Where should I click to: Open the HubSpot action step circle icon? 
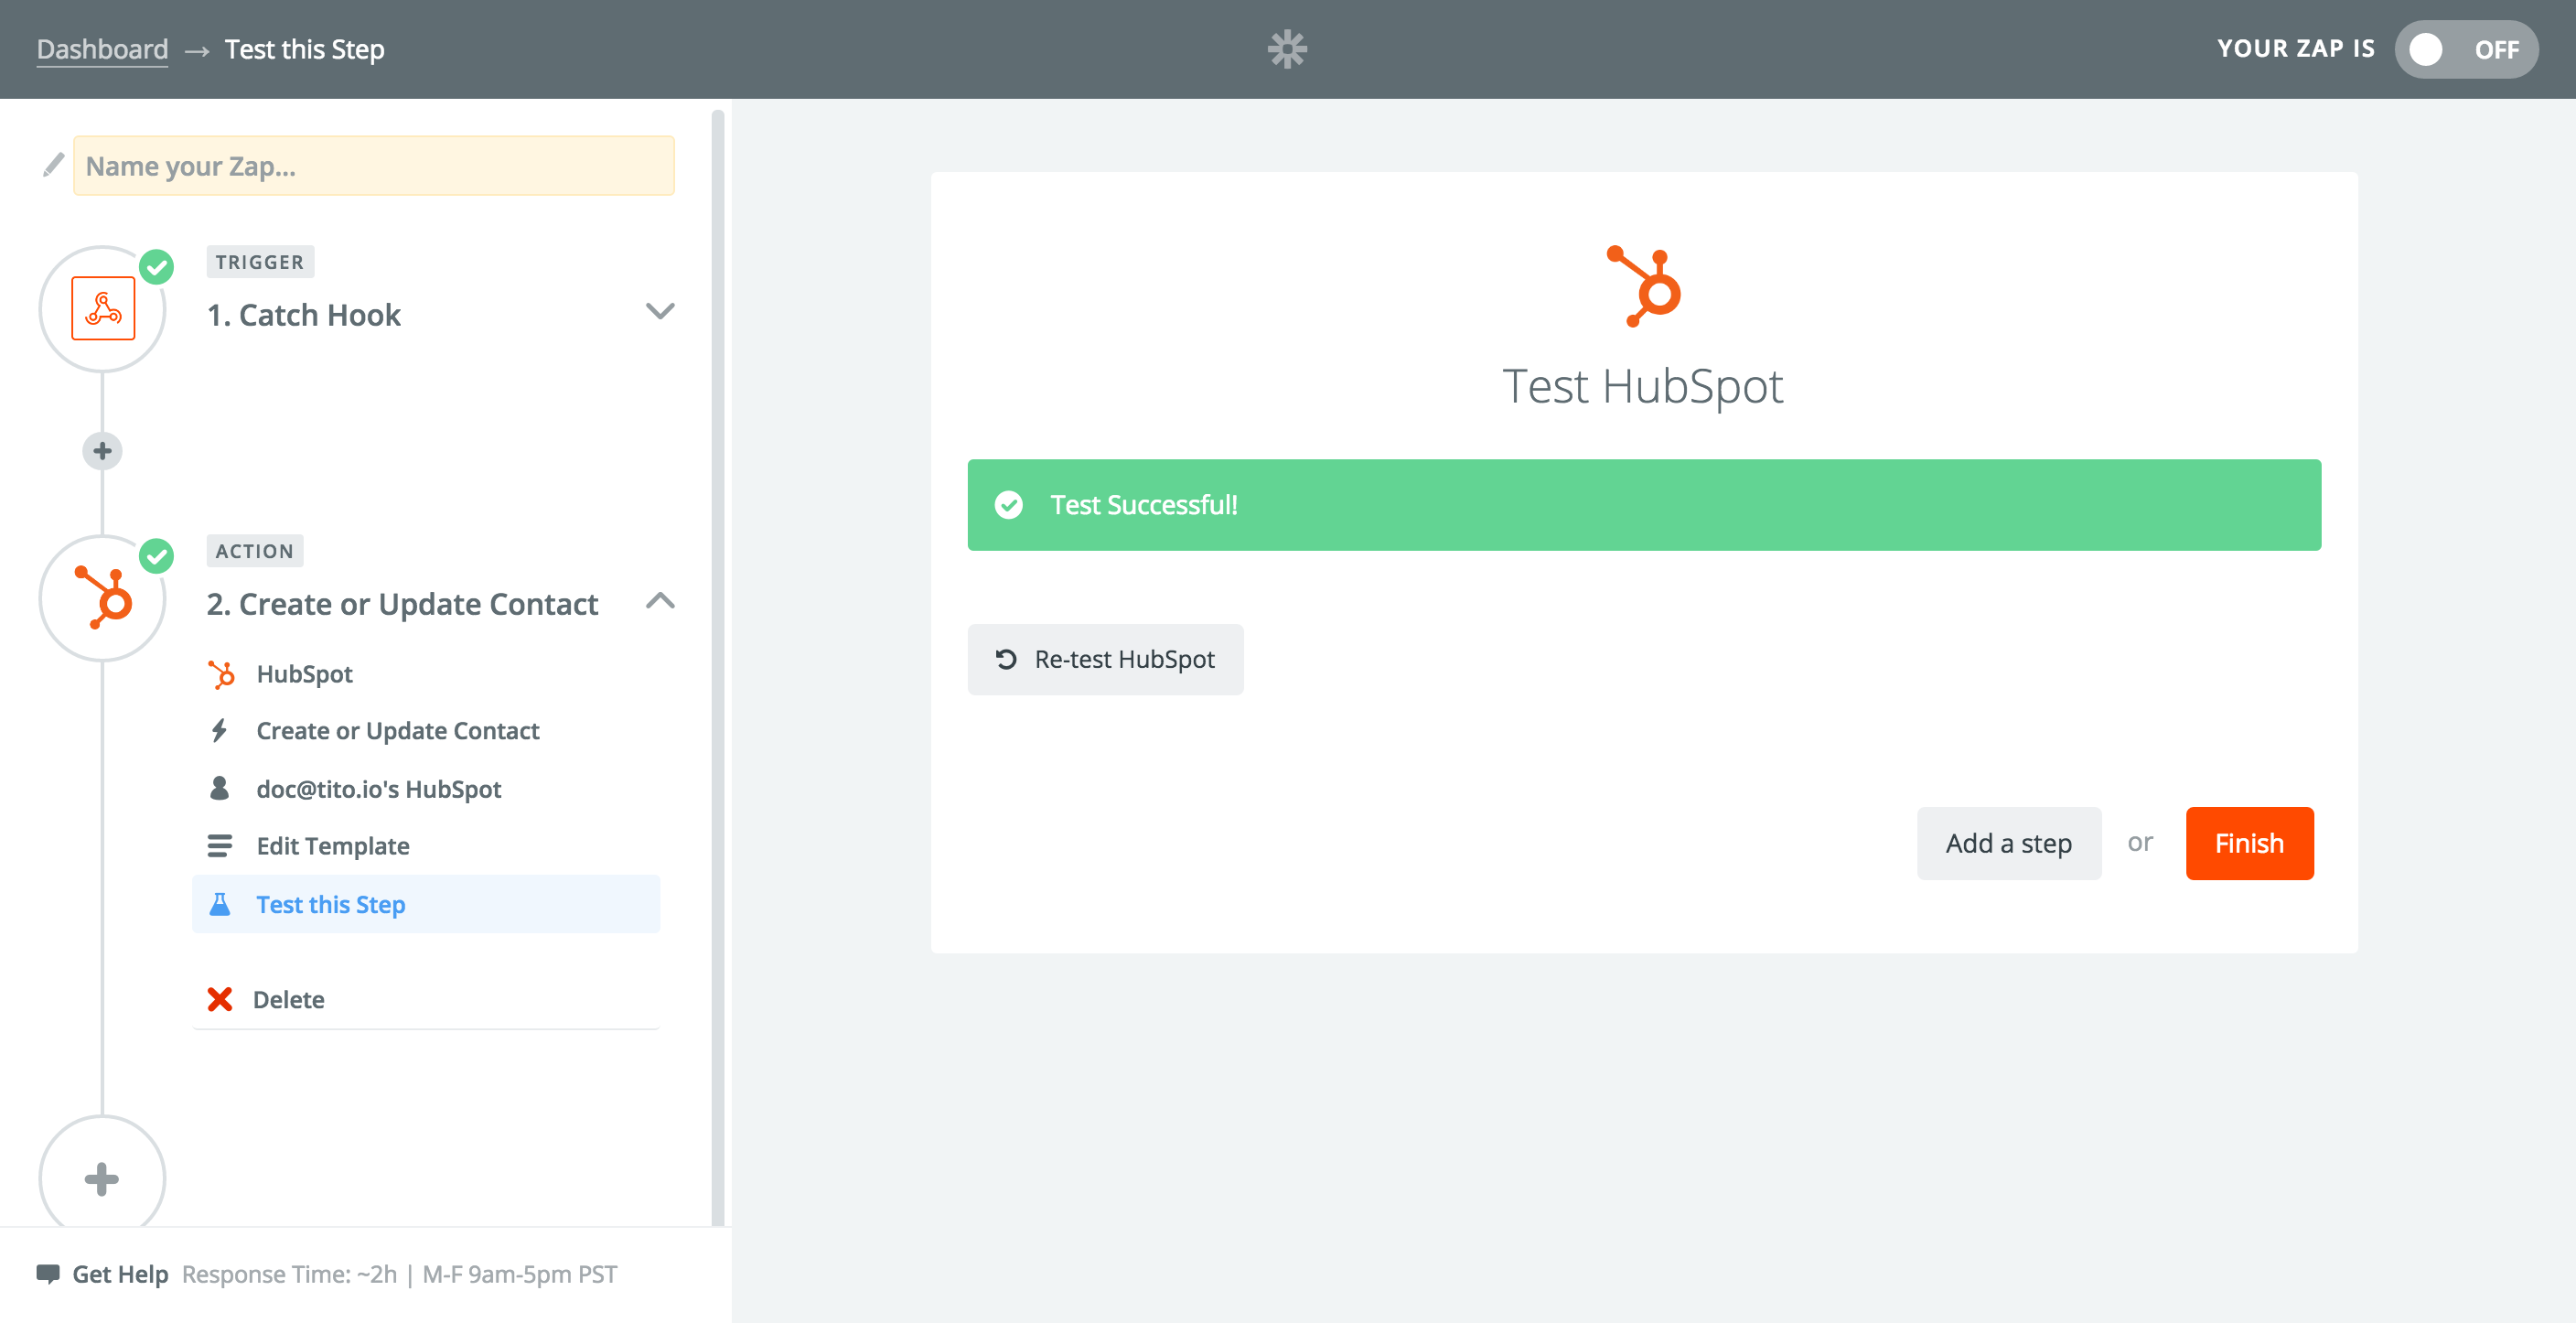click(103, 598)
